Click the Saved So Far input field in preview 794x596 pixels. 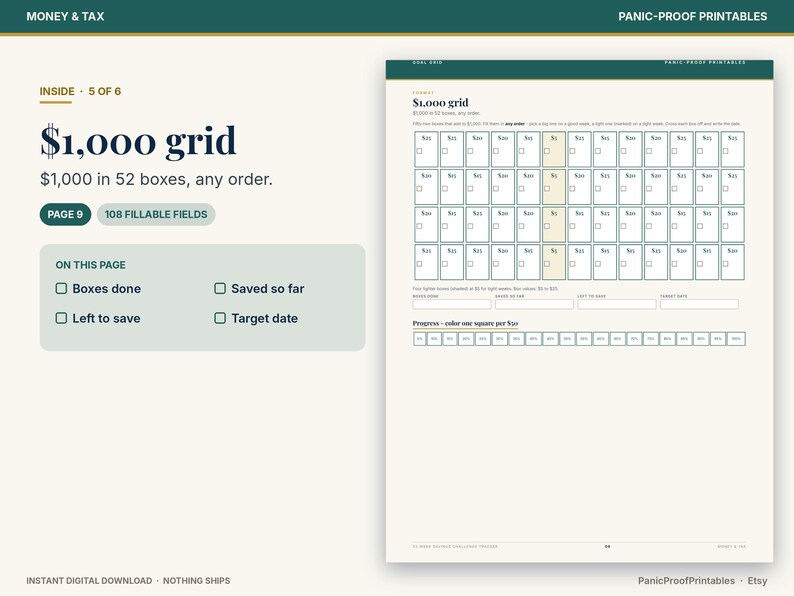534,304
